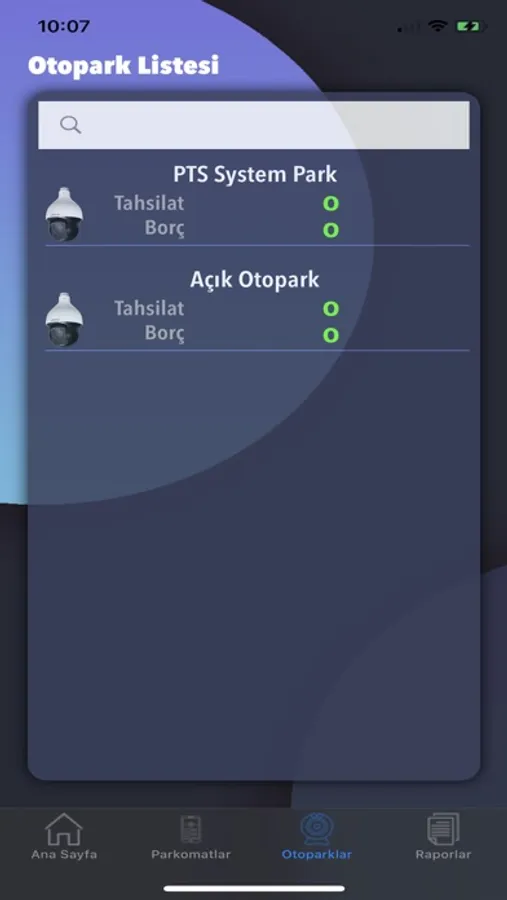The height and width of the screenshot is (900, 507).
Task: Select the Otoparklar camera icon
Action: click(317, 829)
